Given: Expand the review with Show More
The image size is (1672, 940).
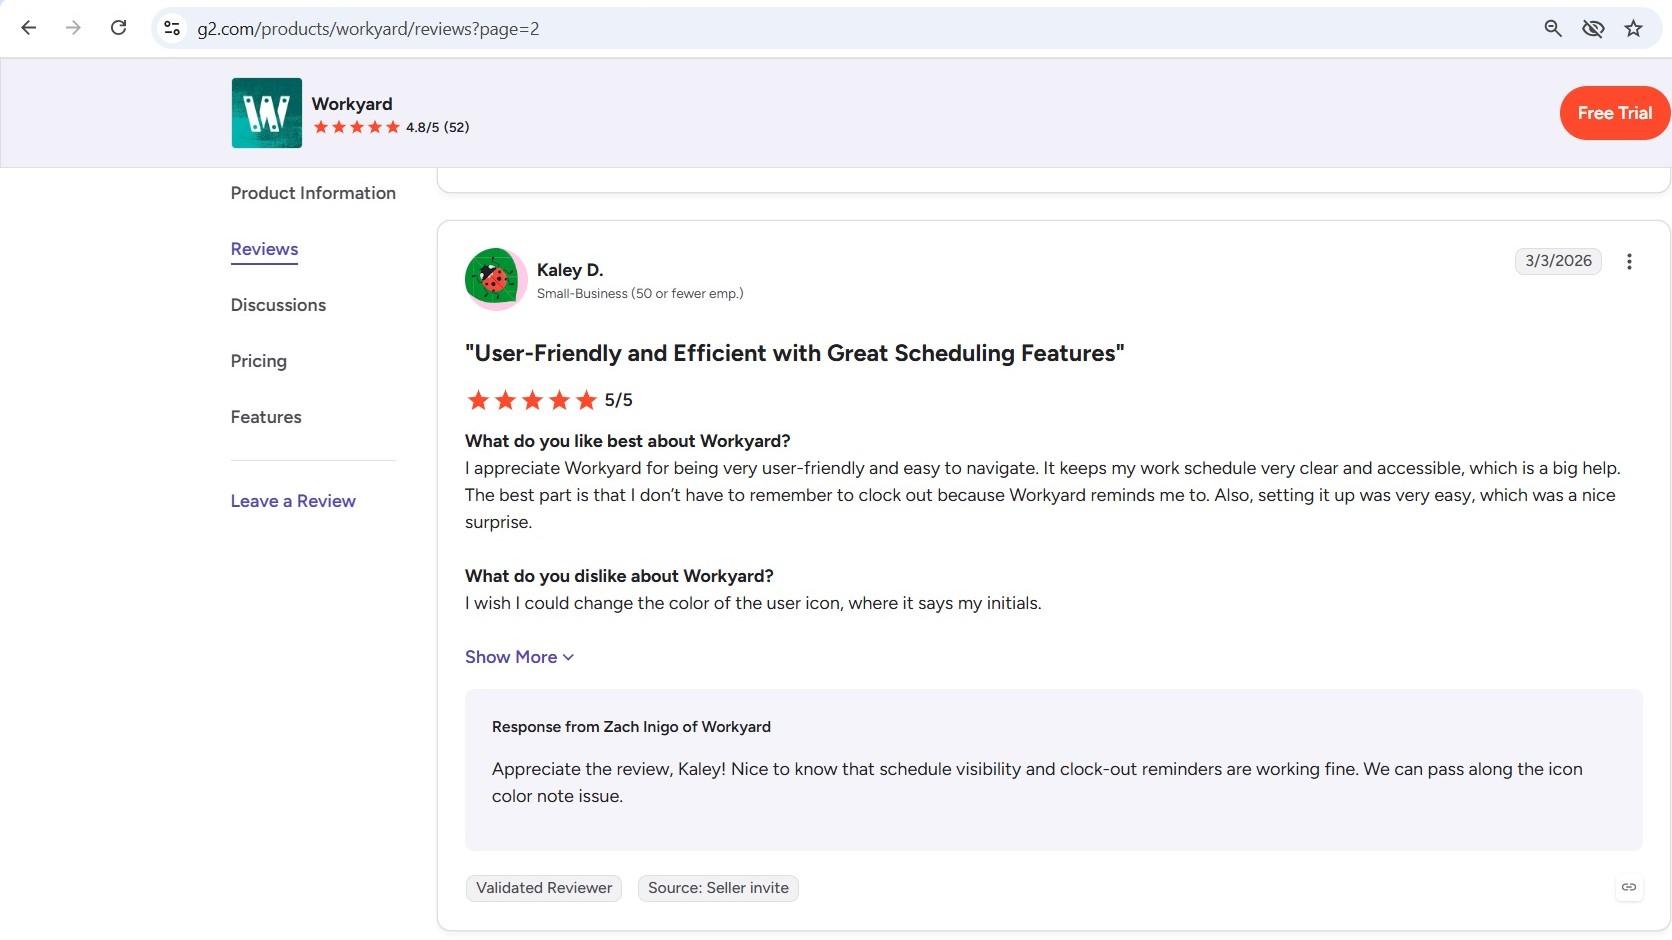Looking at the screenshot, I should [519, 657].
